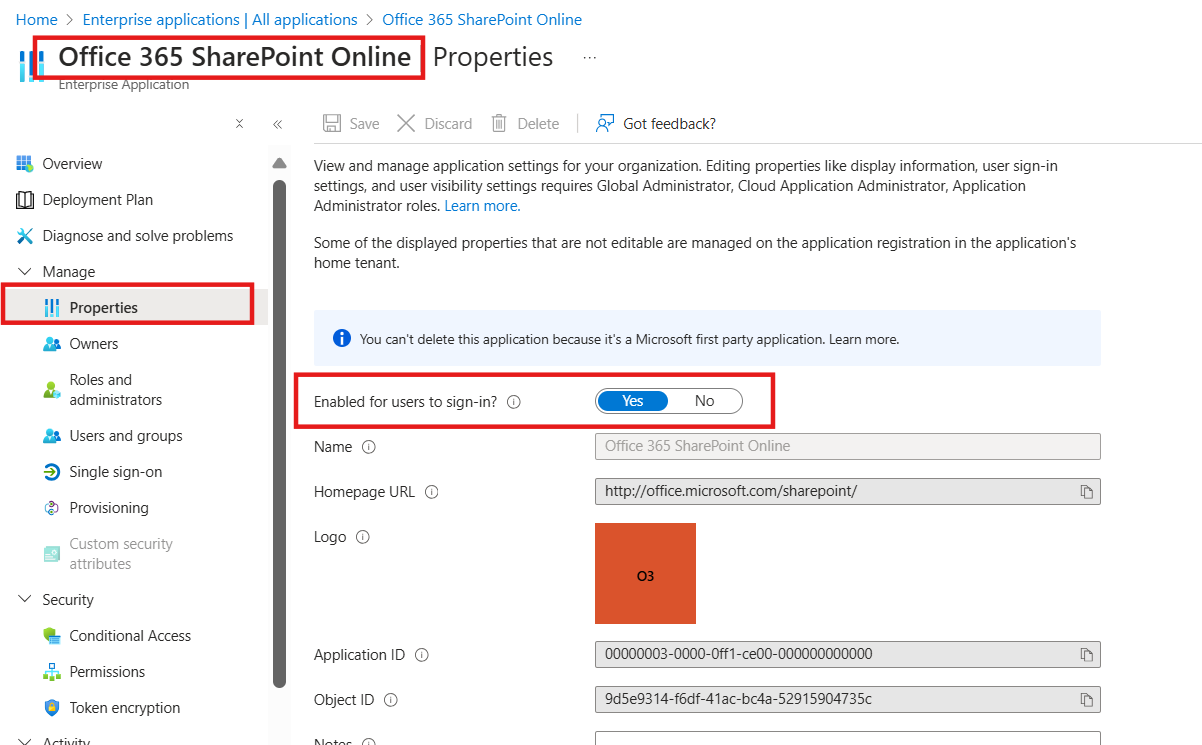
Task: Set Enabled for users to sign-in to Yes
Action: tap(633, 401)
